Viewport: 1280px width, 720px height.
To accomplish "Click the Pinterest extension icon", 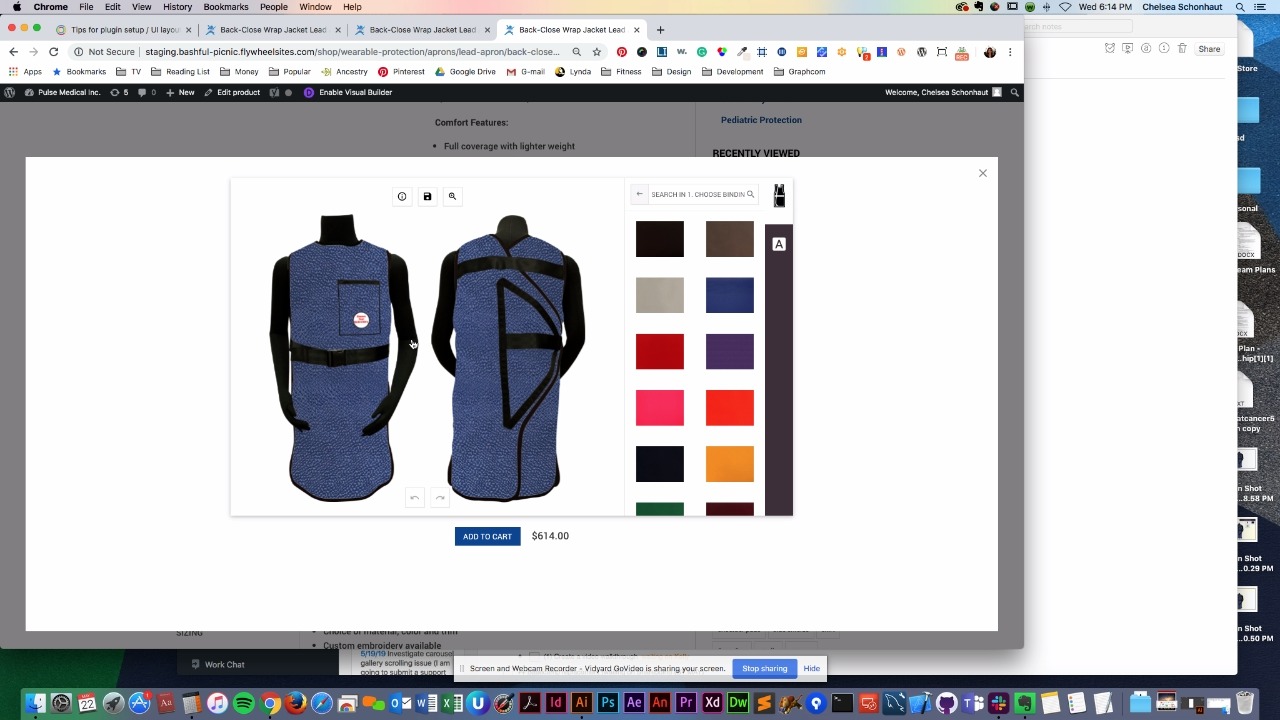I will [621, 52].
